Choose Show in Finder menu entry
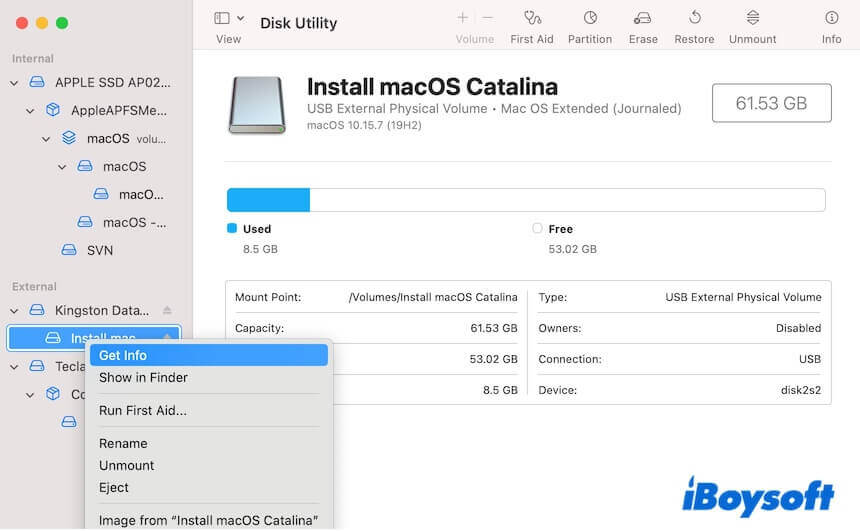Image resolution: width=860 pixels, height=531 pixels. click(143, 378)
